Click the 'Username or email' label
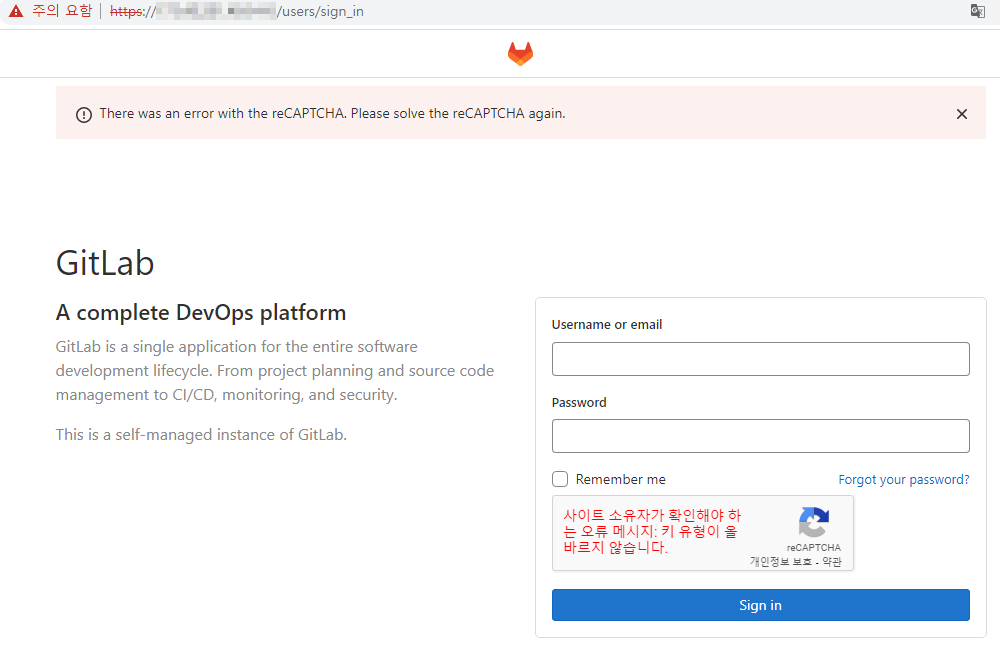1000x646 pixels. coord(607,325)
